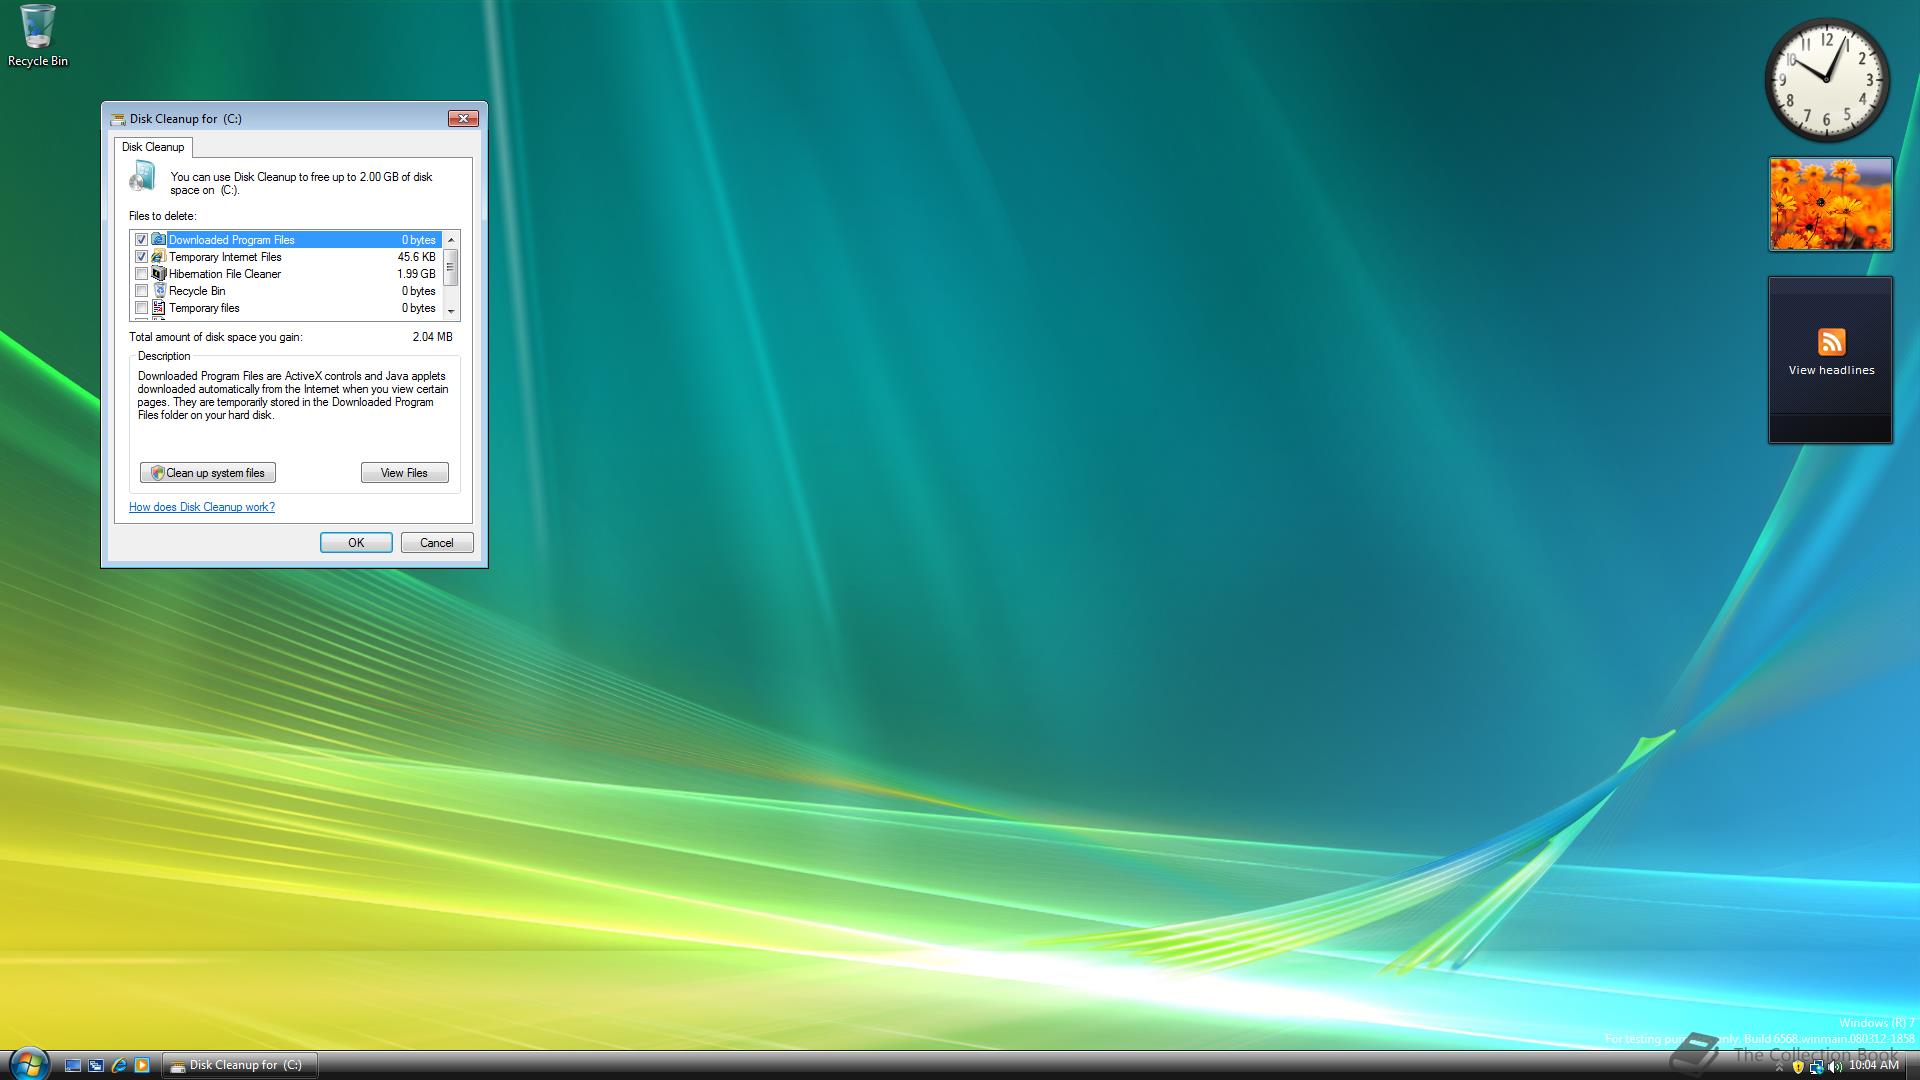1920x1080 pixels.
Task: Click the View Files button
Action: 404,473
